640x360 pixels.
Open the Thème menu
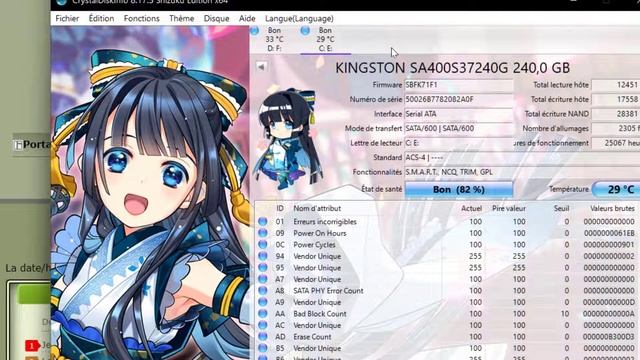pos(182,18)
